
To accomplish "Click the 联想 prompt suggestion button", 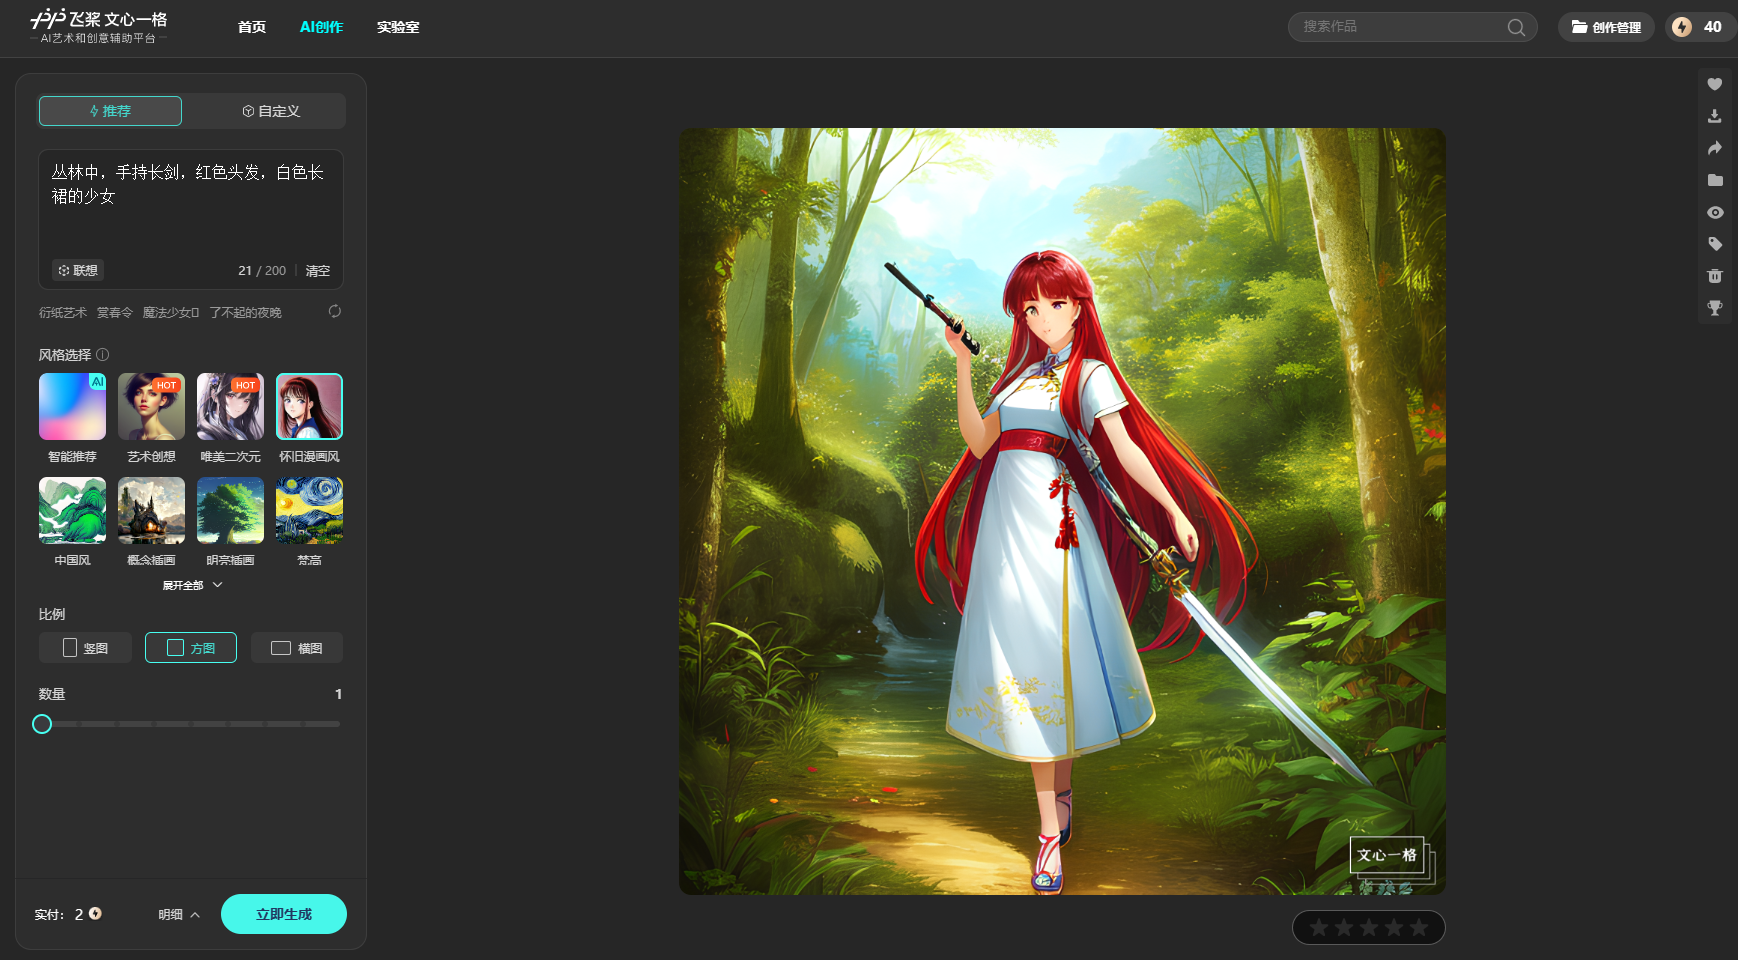I will [x=78, y=270].
